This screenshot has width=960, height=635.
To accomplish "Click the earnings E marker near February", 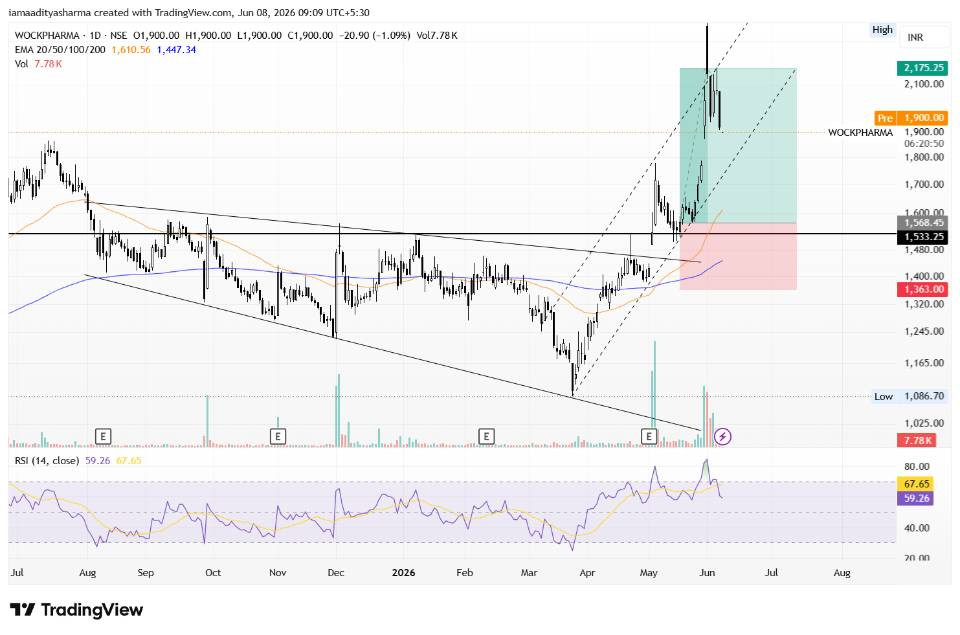I will coord(486,437).
